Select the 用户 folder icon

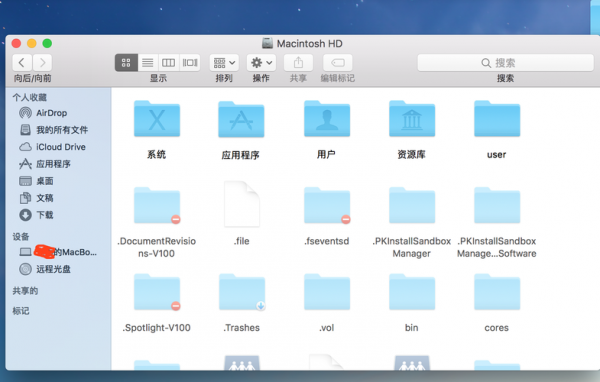tap(327, 119)
